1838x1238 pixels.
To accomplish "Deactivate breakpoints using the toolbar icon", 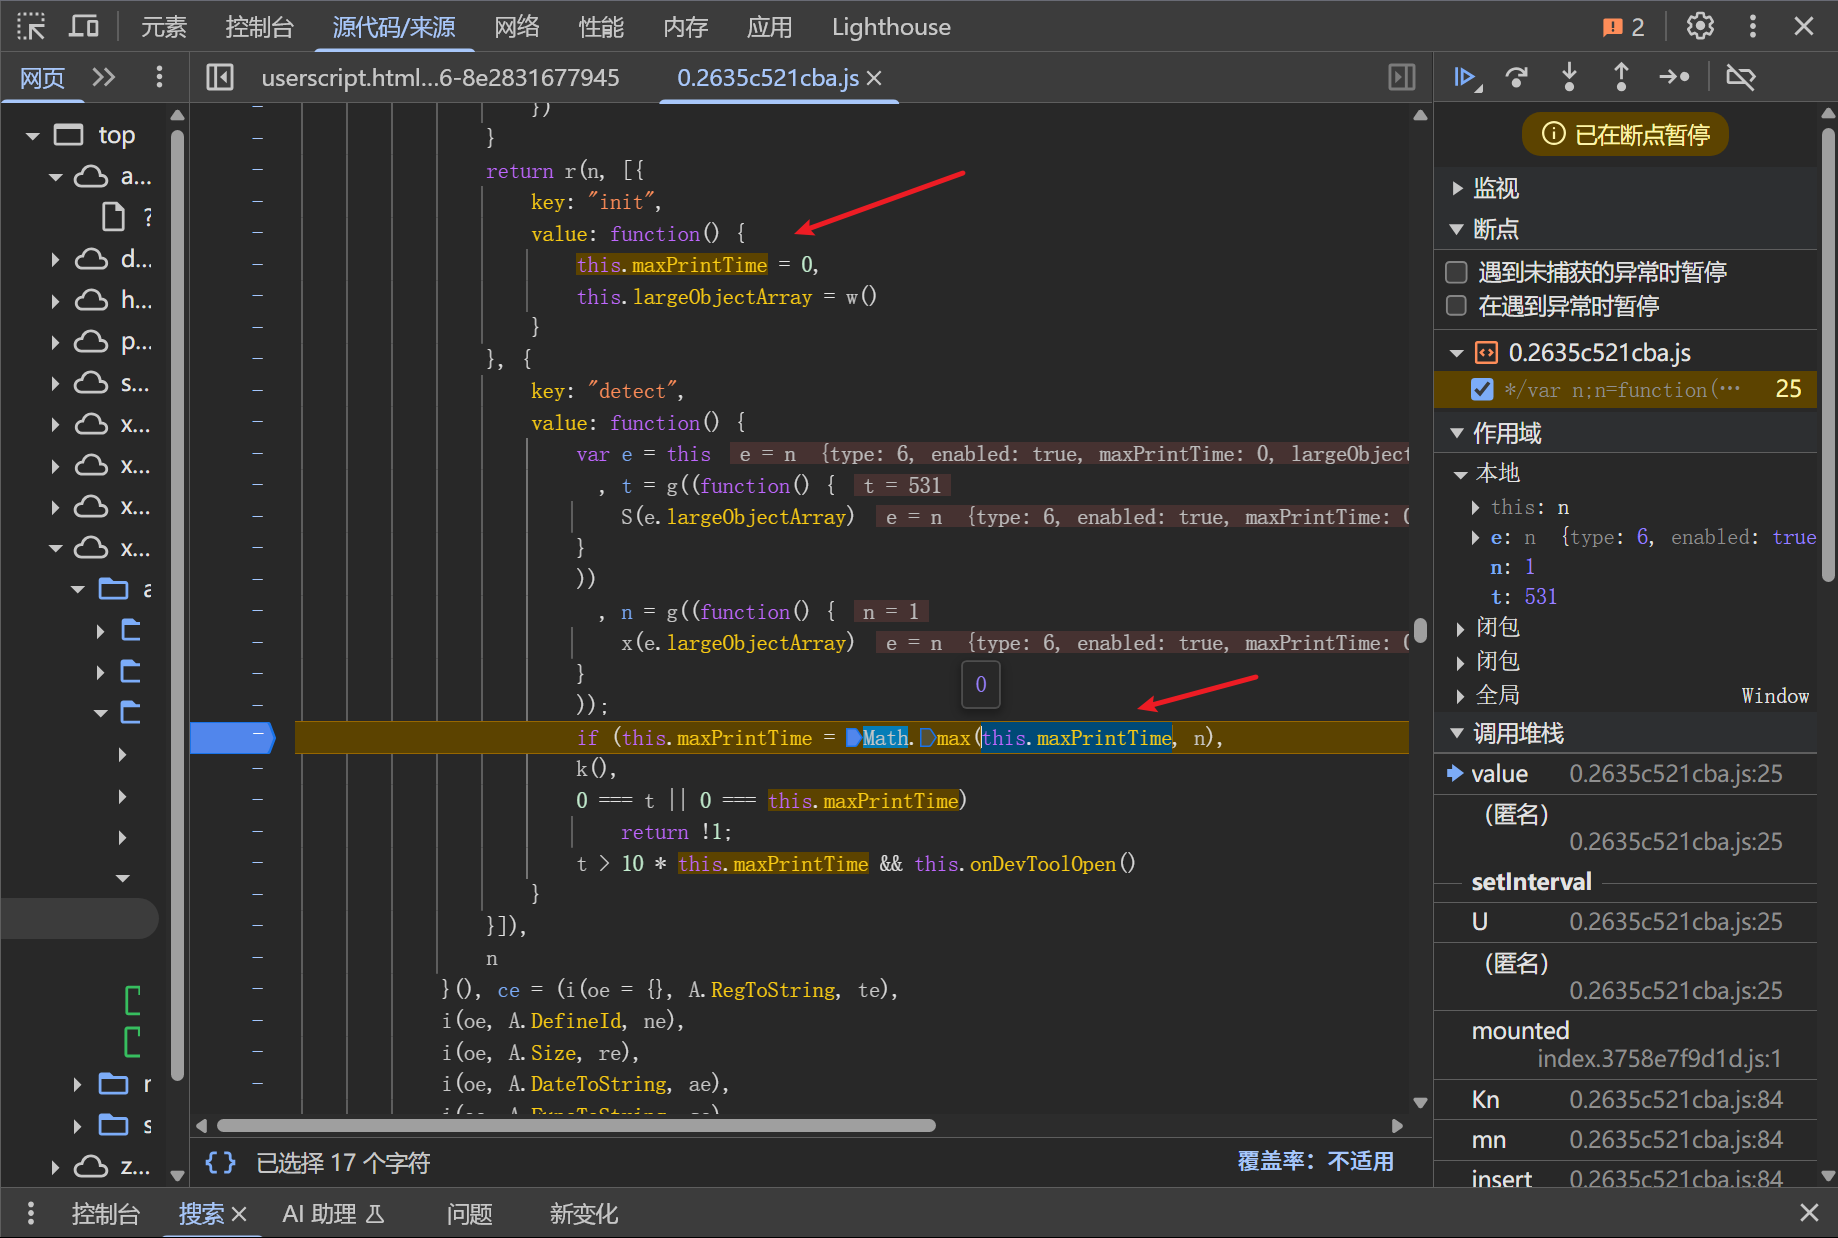I will 1740,77.
